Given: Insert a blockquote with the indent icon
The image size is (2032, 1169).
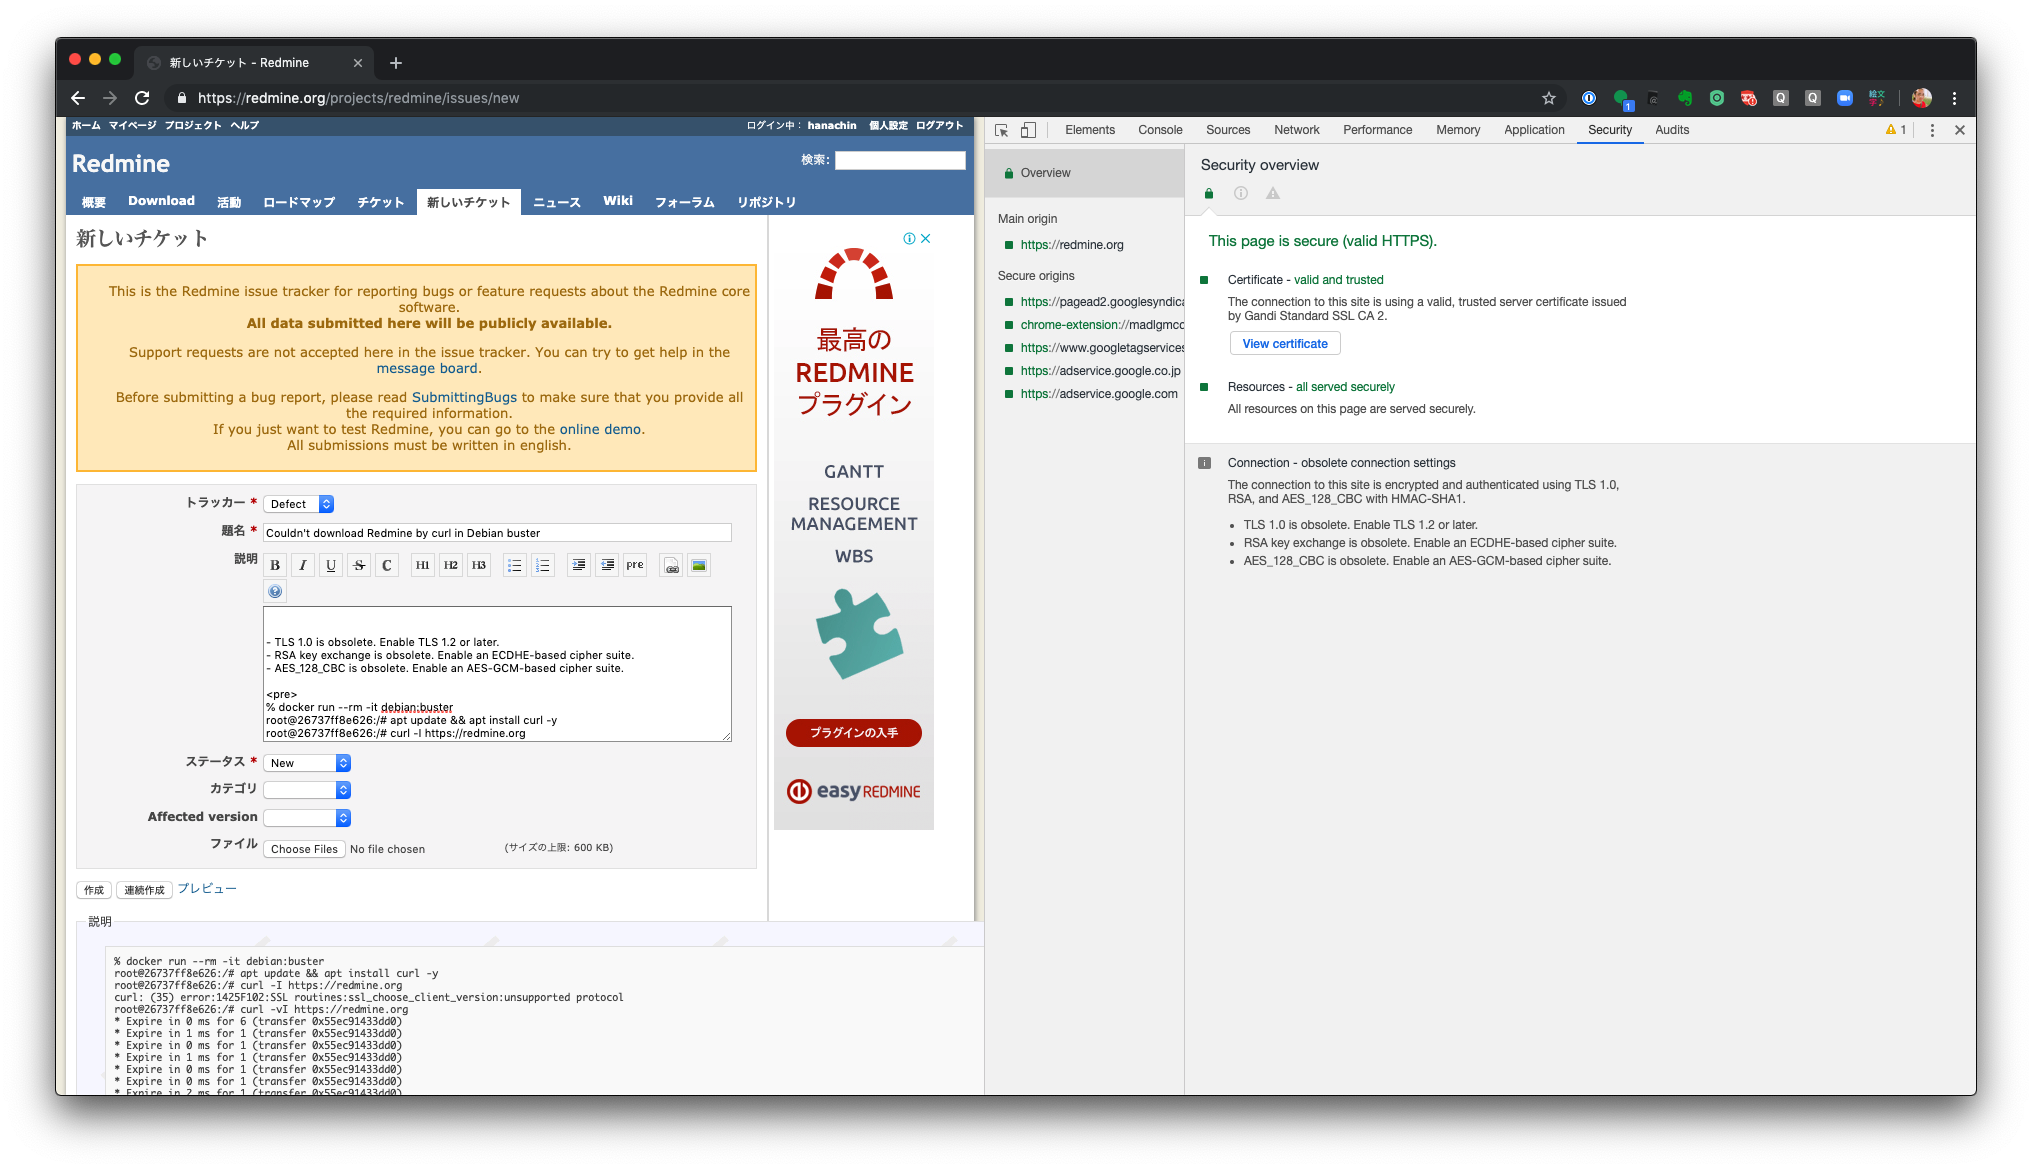Looking at the screenshot, I should [x=579, y=565].
